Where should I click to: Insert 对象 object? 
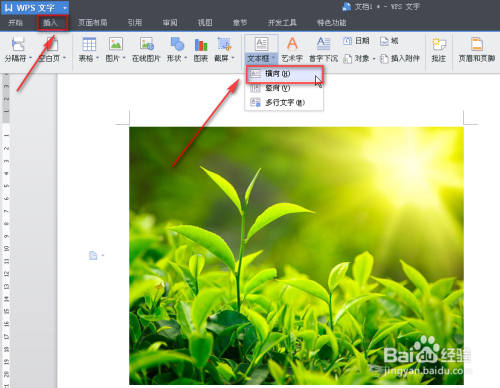tap(356, 59)
